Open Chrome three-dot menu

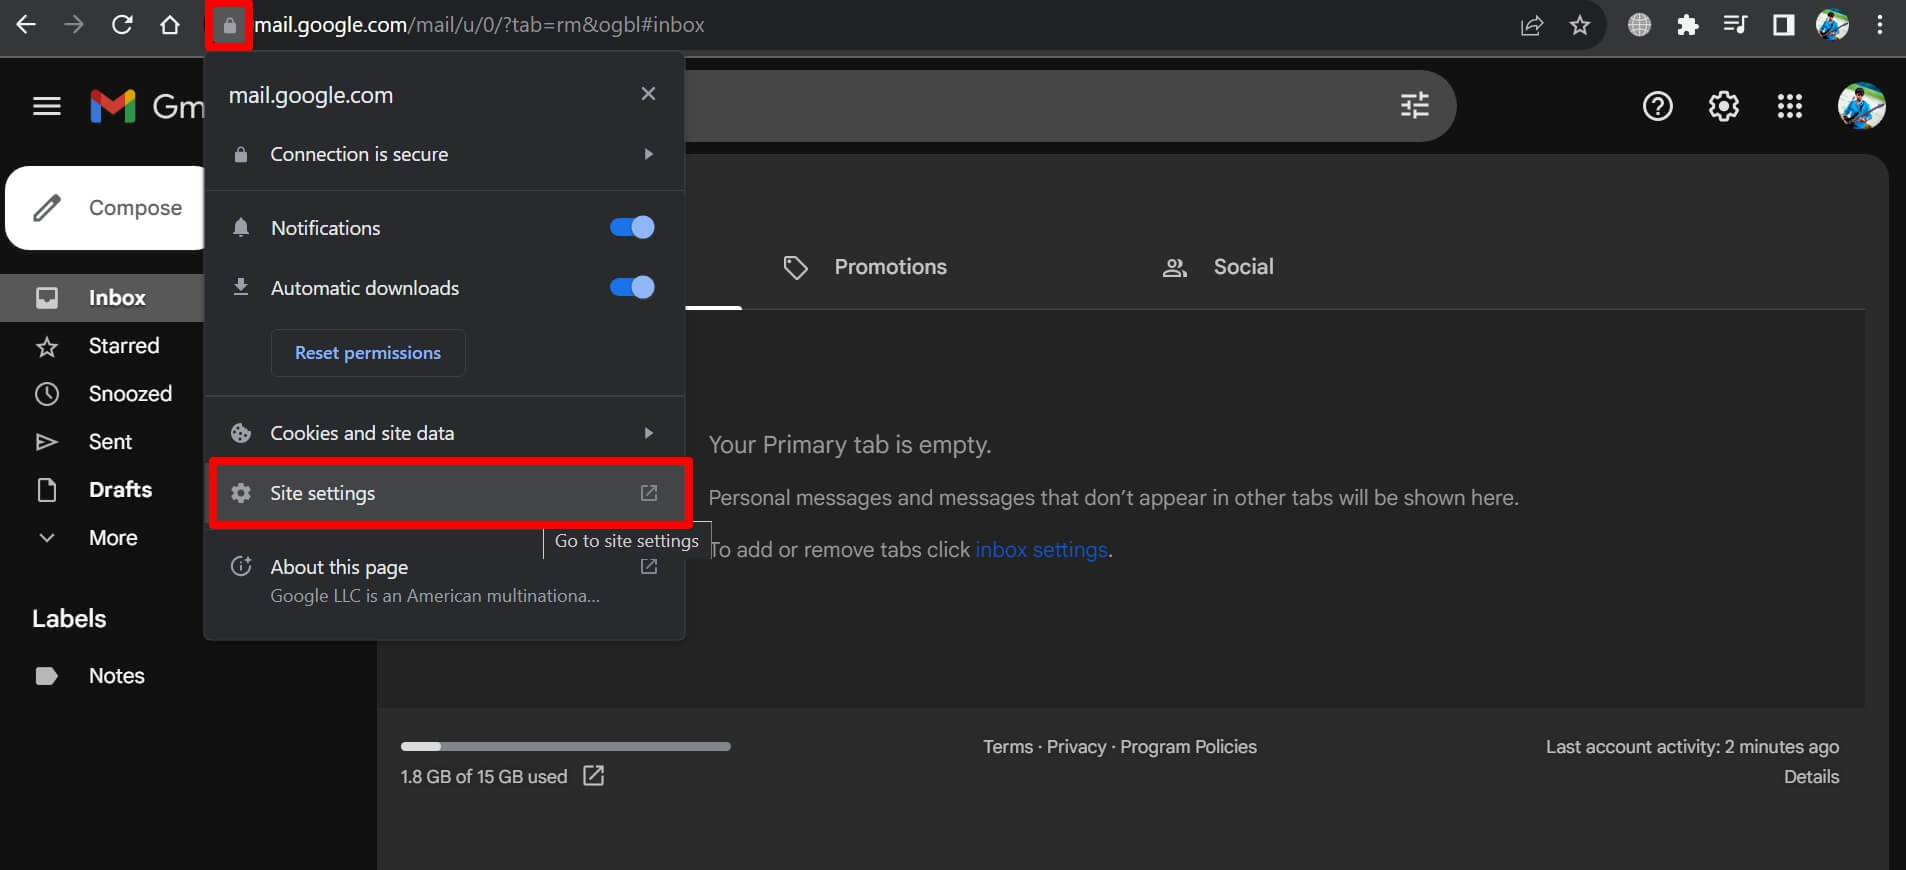1880,25
